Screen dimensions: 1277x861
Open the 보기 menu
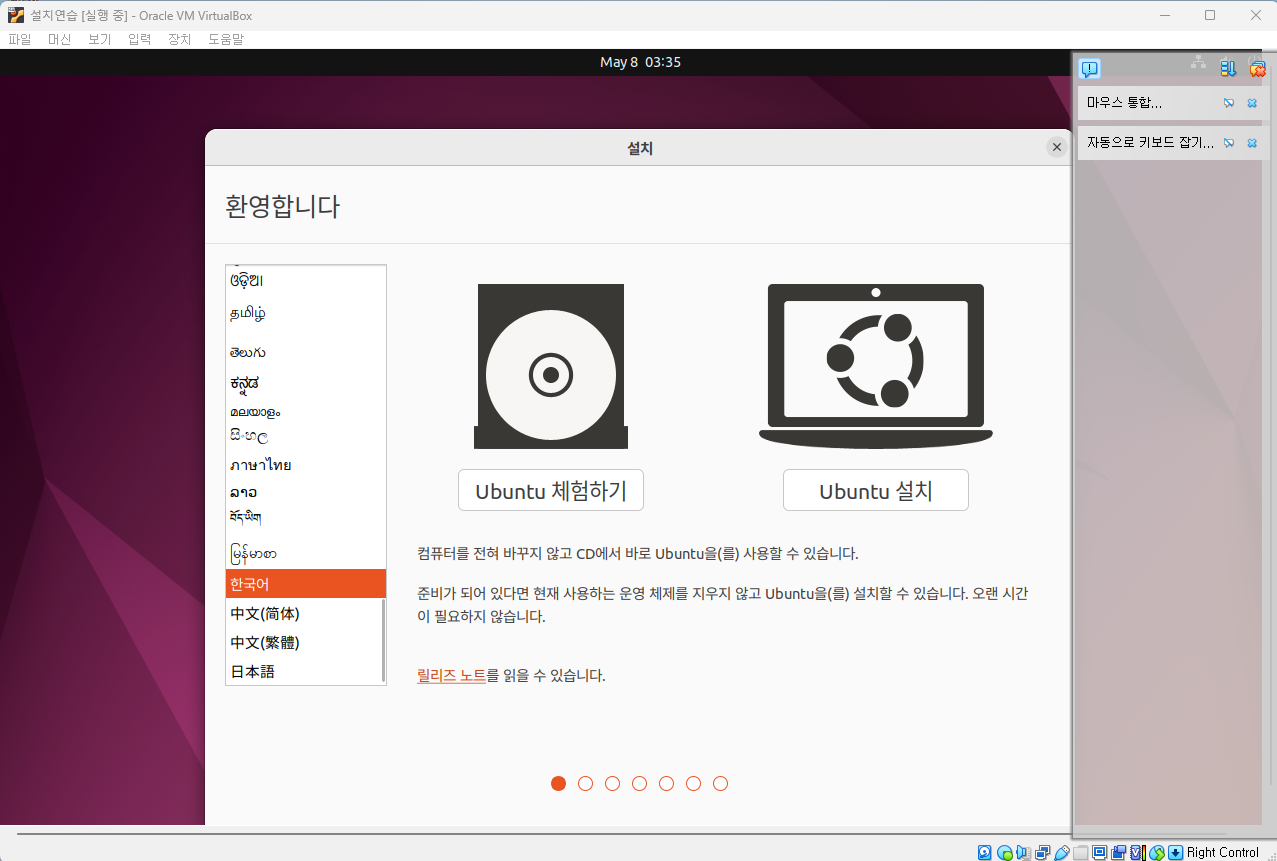click(x=100, y=39)
